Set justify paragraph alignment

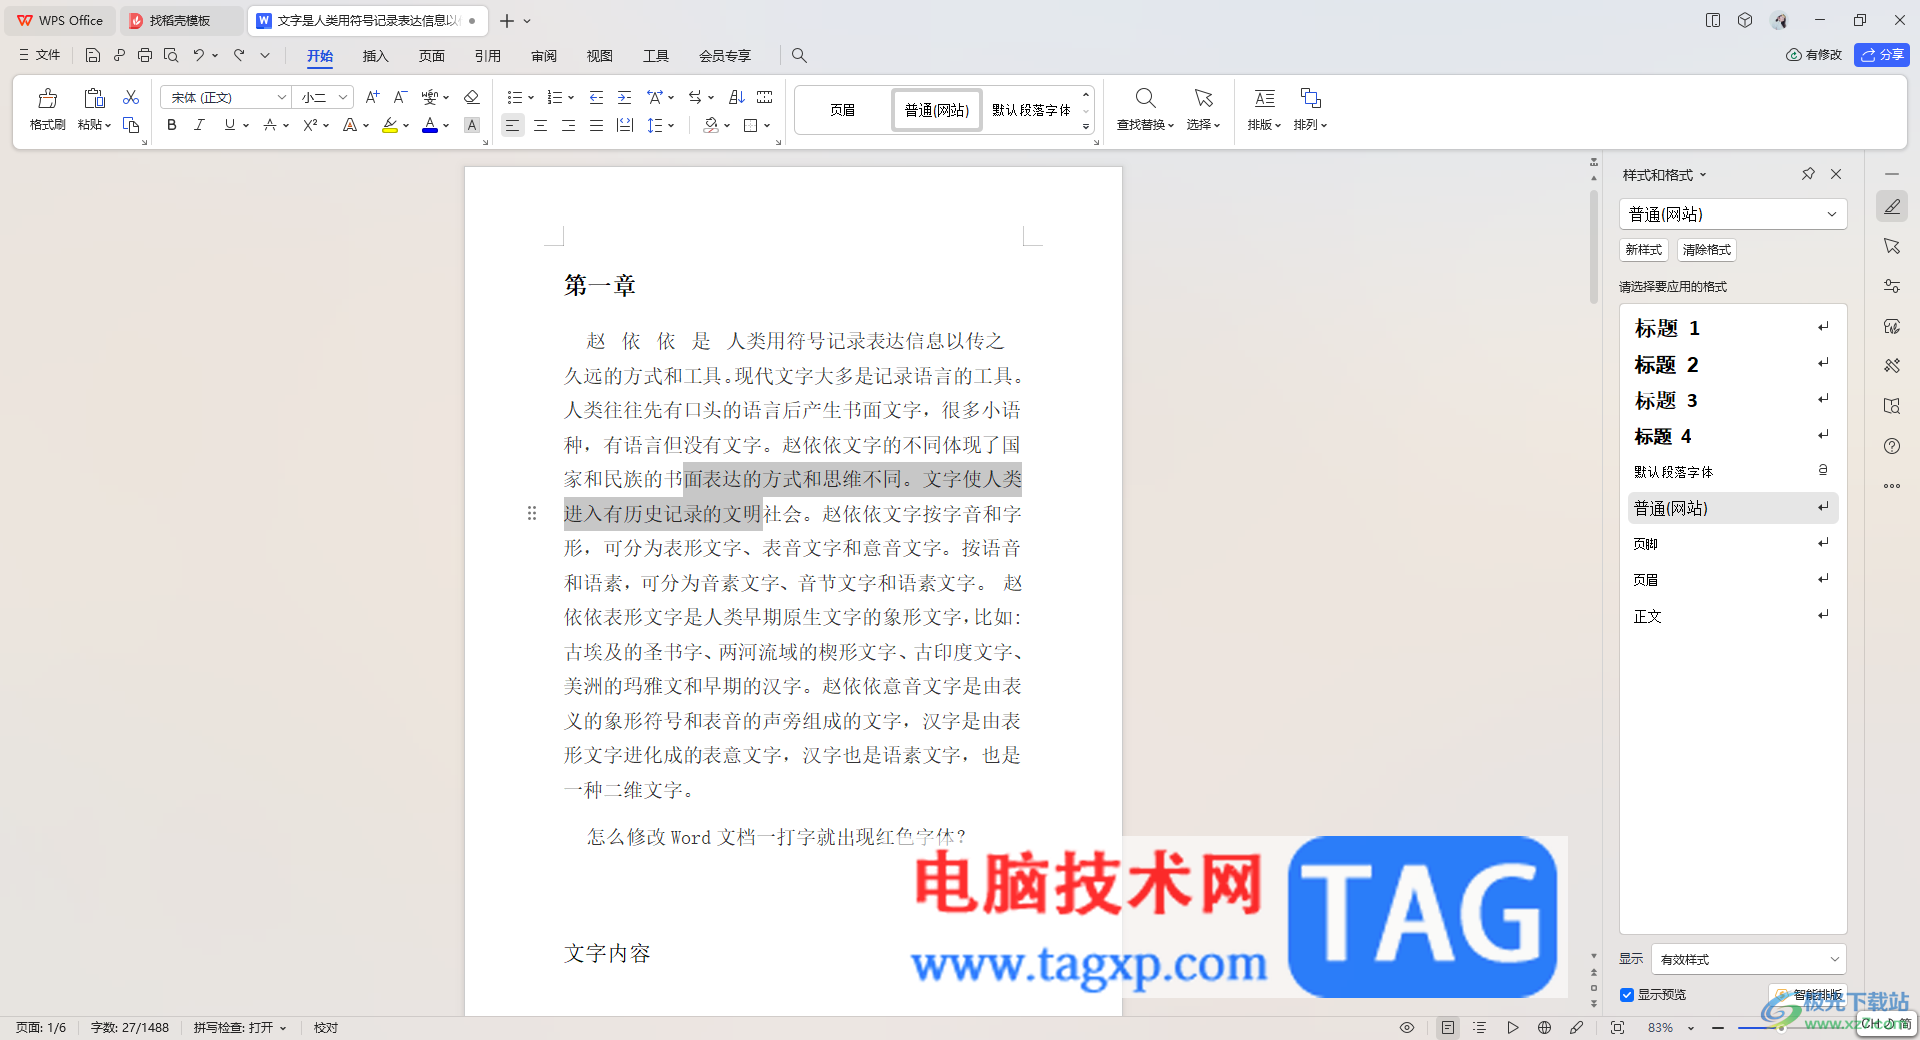coord(596,125)
